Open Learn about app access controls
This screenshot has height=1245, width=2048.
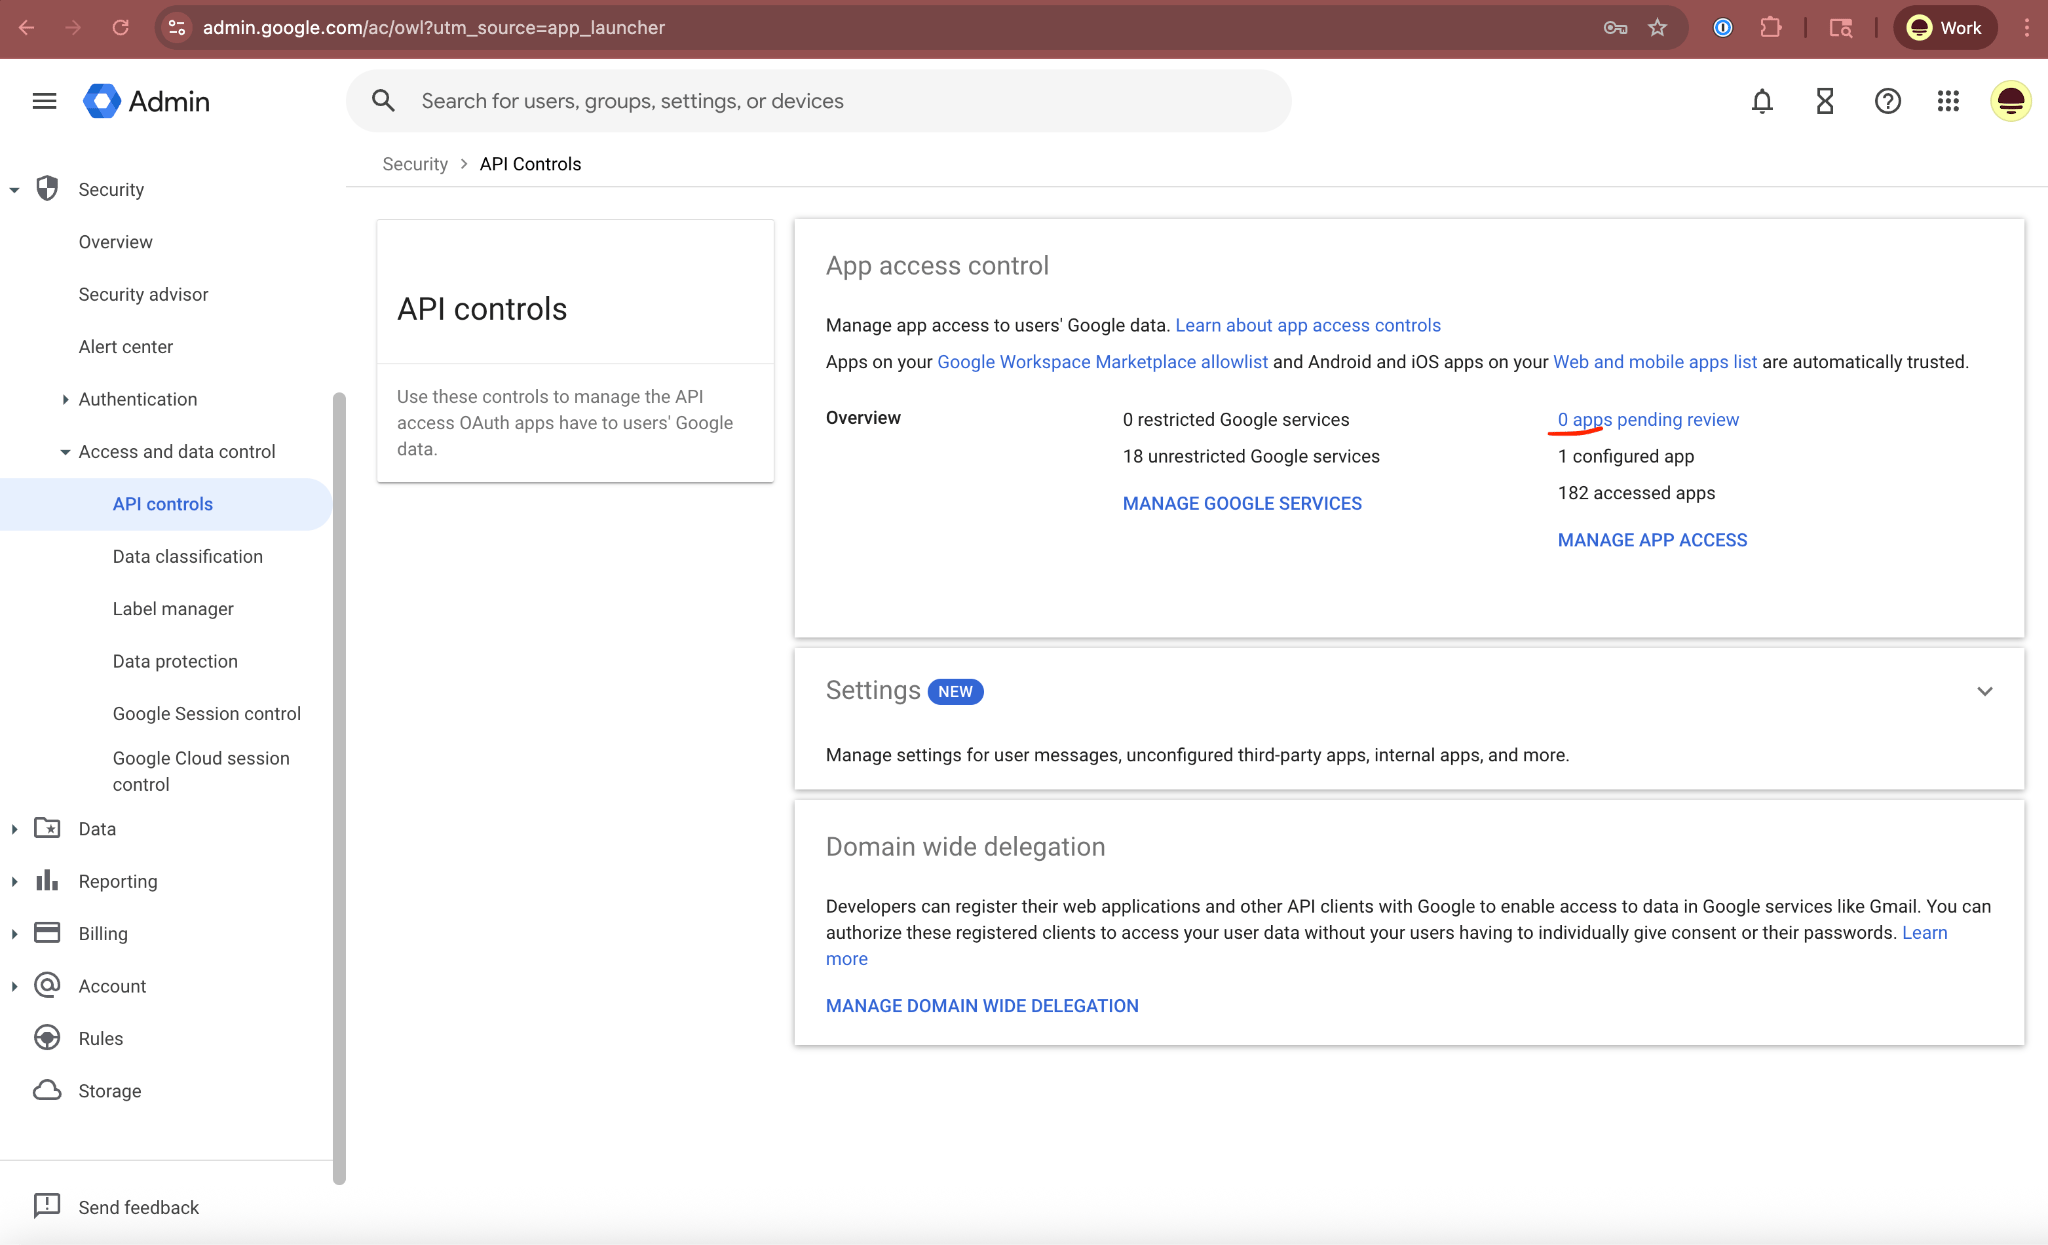[1308, 325]
